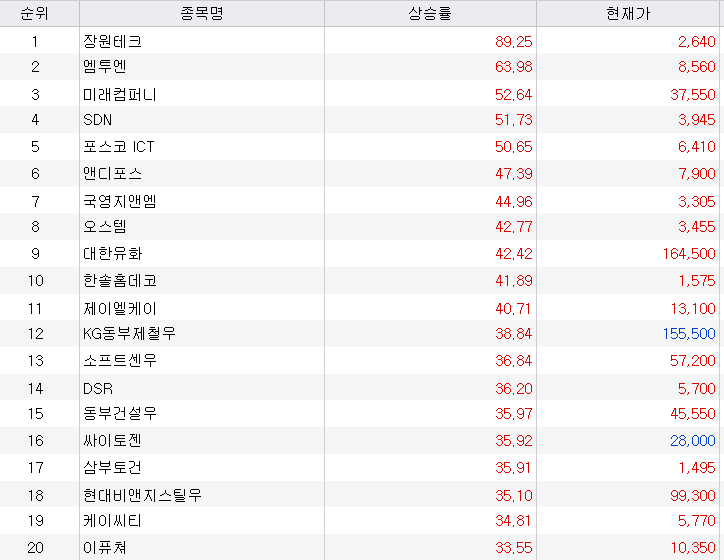Select stock name 오스템

(x=105, y=226)
